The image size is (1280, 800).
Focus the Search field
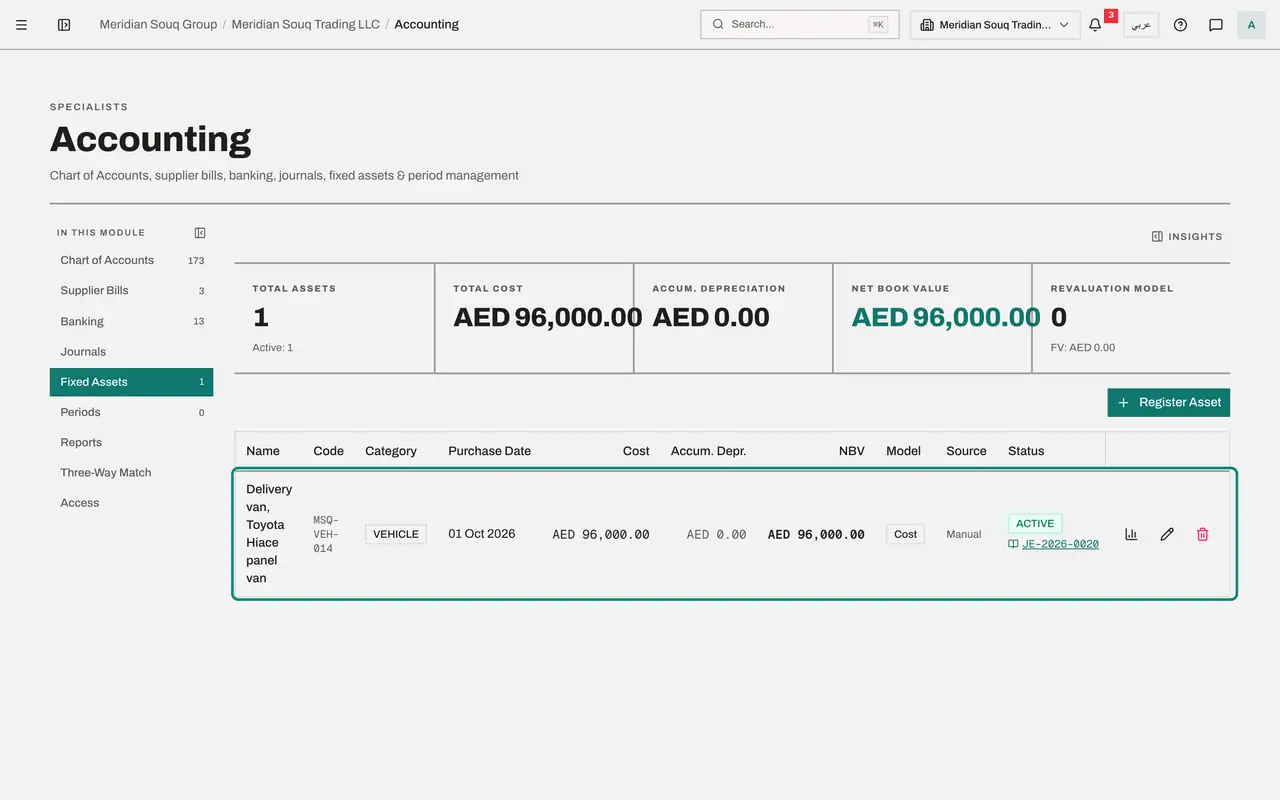click(800, 25)
